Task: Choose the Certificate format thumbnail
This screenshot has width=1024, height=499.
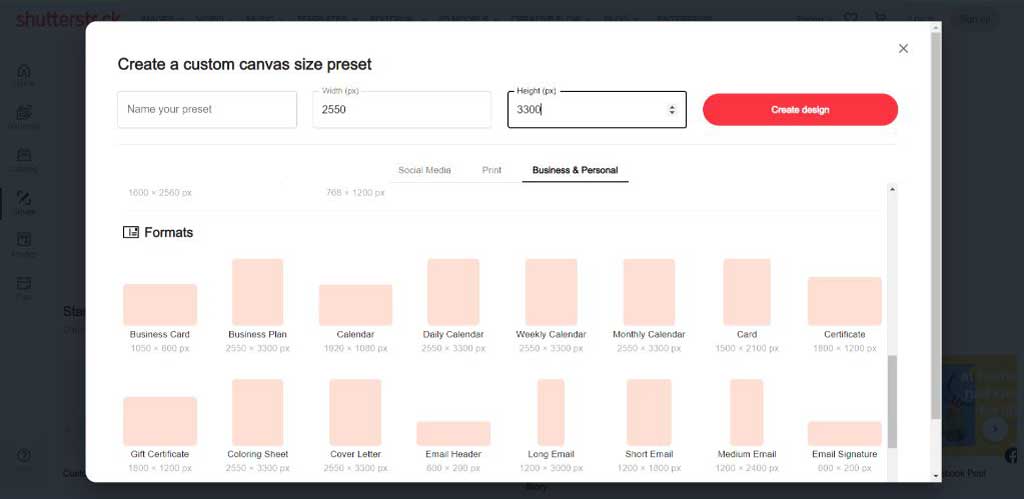Action: click(844, 301)
